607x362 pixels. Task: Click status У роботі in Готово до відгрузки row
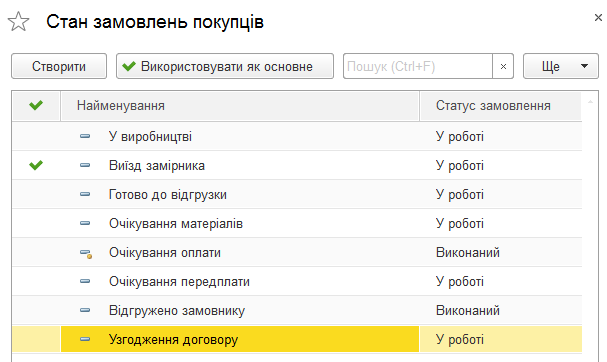pos(460,195)
